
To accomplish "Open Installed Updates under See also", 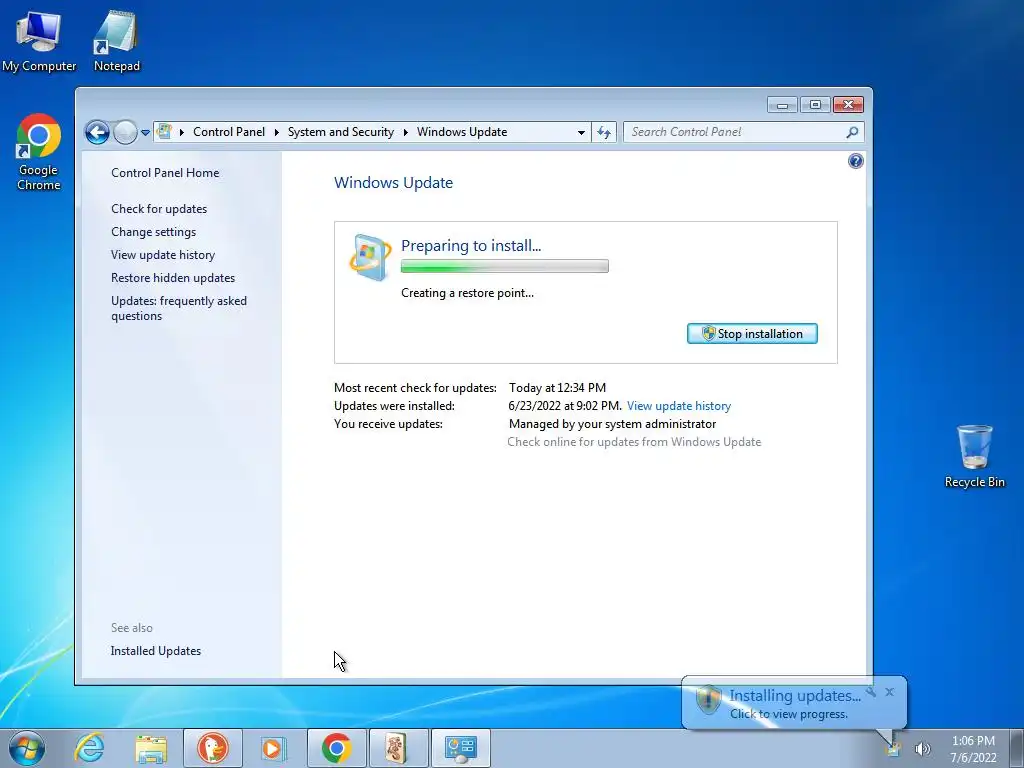I will point(155,651).
